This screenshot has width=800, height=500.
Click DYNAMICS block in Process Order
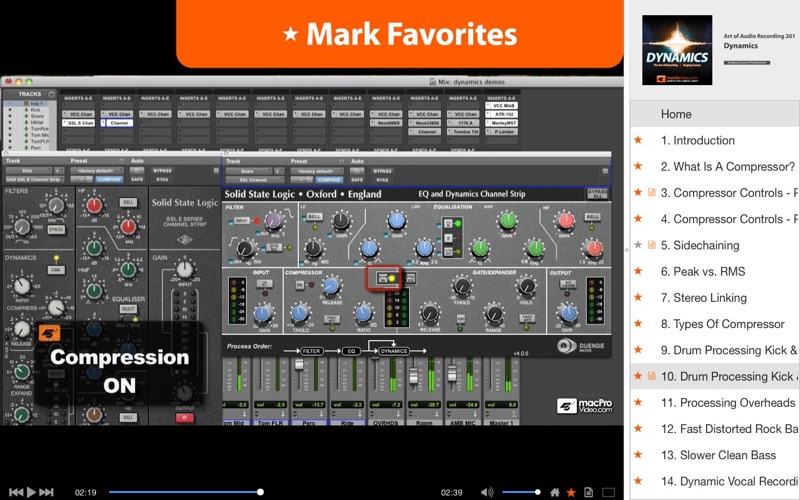(x=393, y=351)
